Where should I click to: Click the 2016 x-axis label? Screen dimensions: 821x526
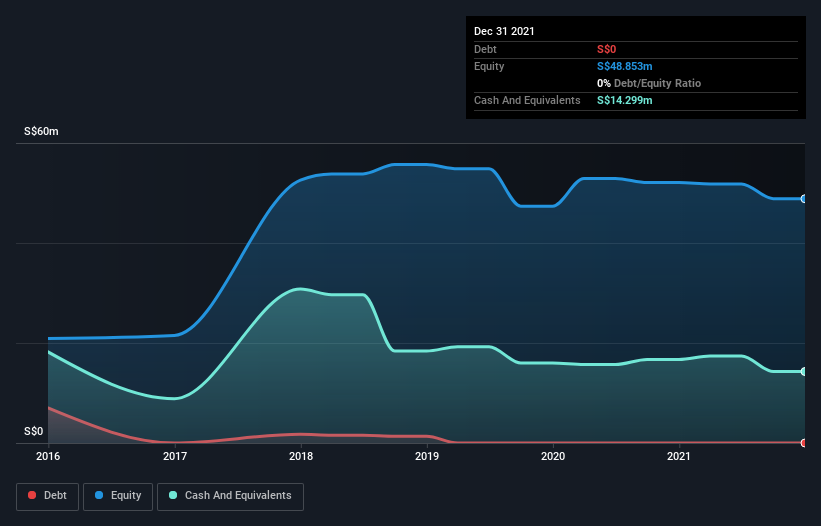tap(48, 456)
